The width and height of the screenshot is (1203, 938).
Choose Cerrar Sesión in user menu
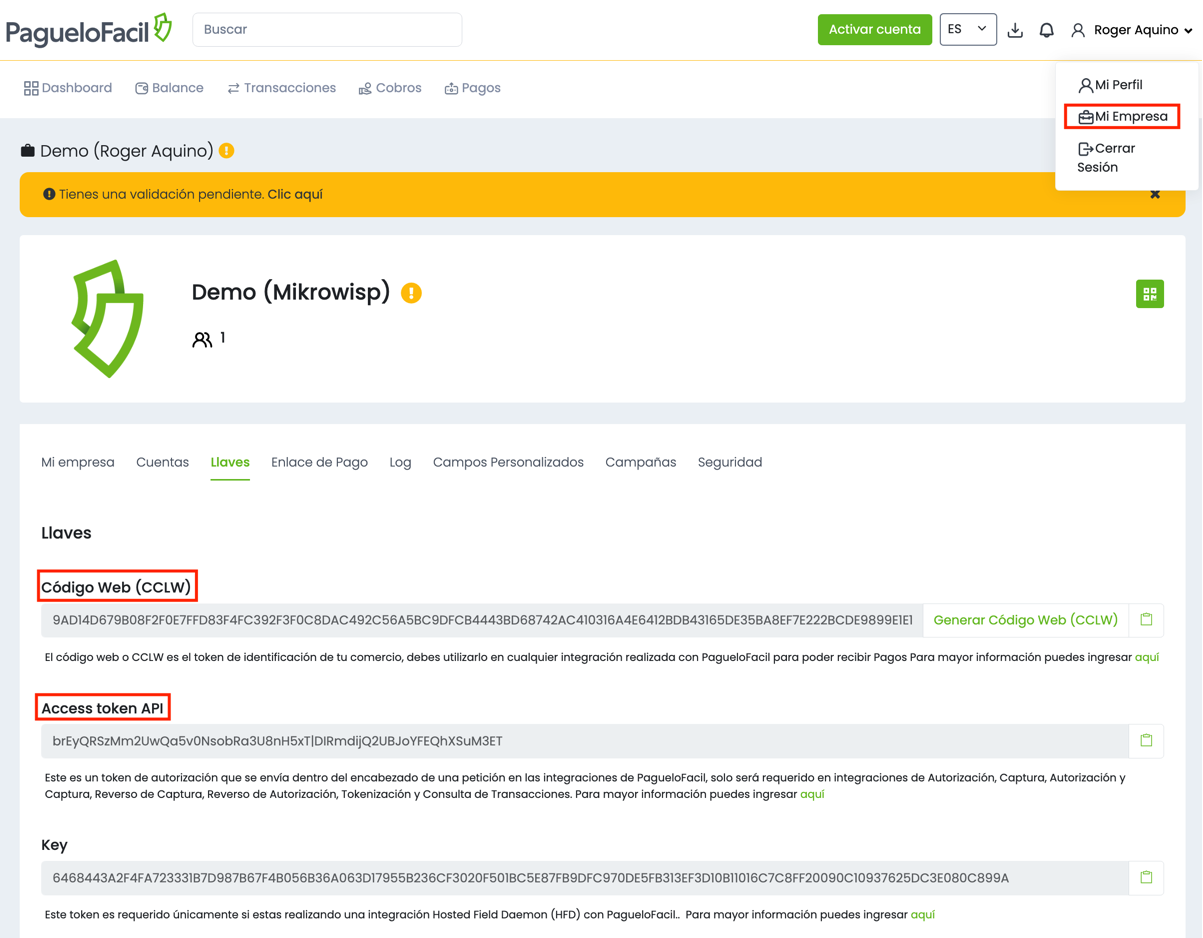[1106, 158]
